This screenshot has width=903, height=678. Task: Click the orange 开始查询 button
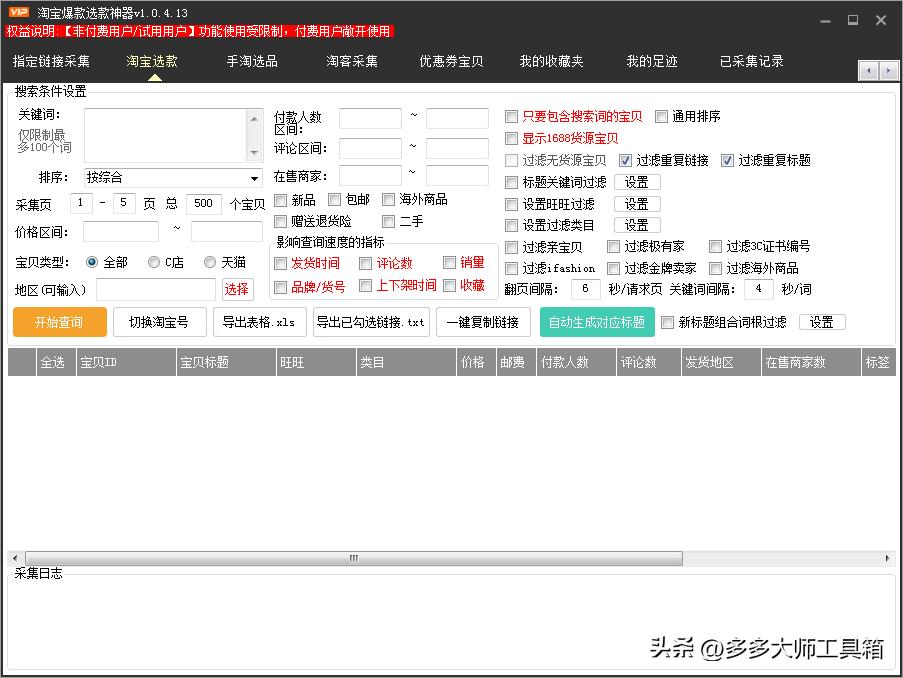[x=59, y=323]
